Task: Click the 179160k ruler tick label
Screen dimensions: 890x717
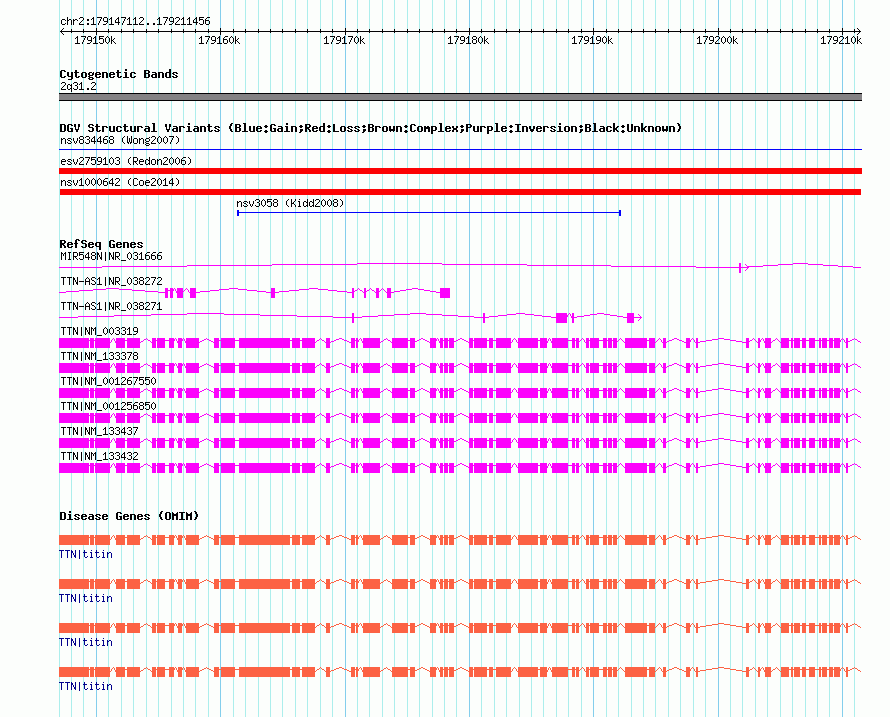Action: click(x=219, y=40)
